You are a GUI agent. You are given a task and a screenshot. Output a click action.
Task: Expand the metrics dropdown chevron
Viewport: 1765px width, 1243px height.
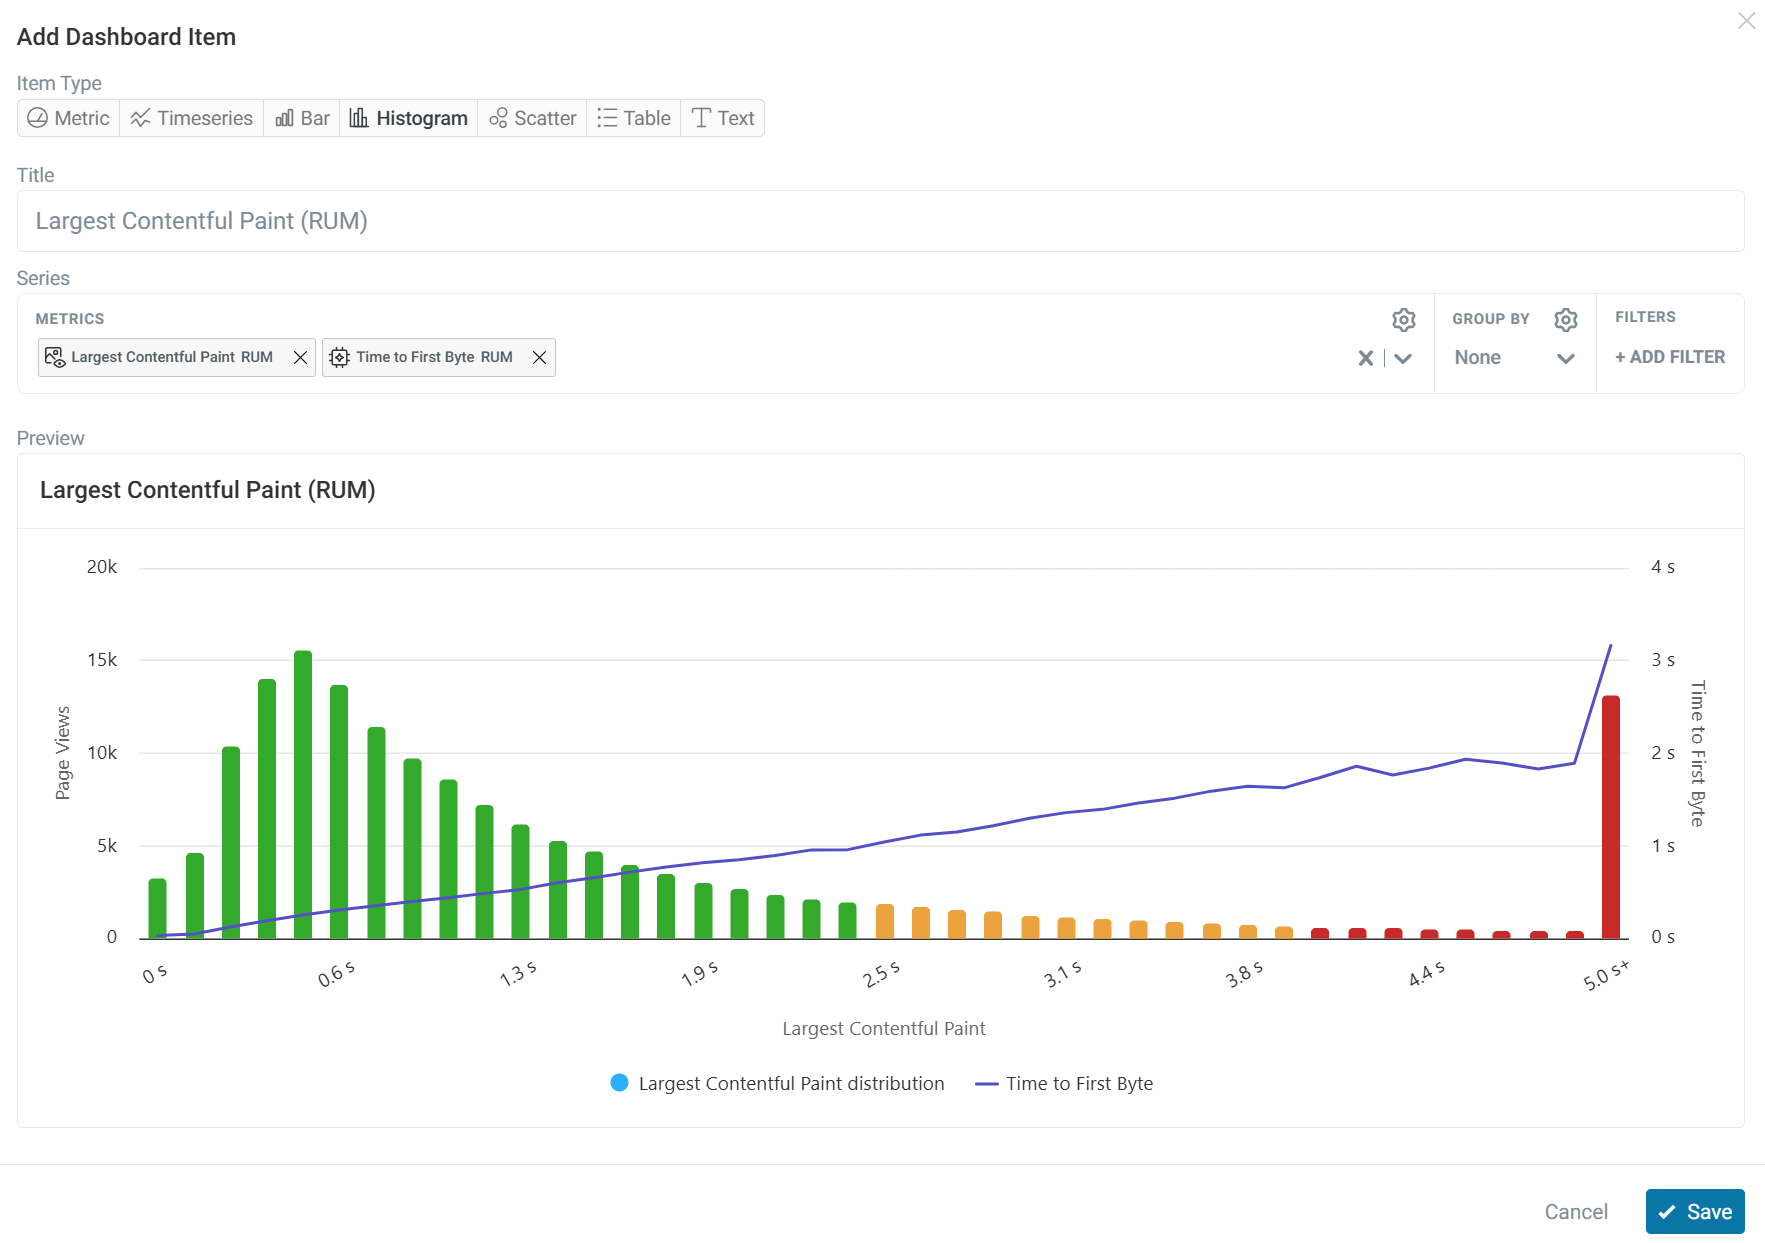tap(1403, 358)
